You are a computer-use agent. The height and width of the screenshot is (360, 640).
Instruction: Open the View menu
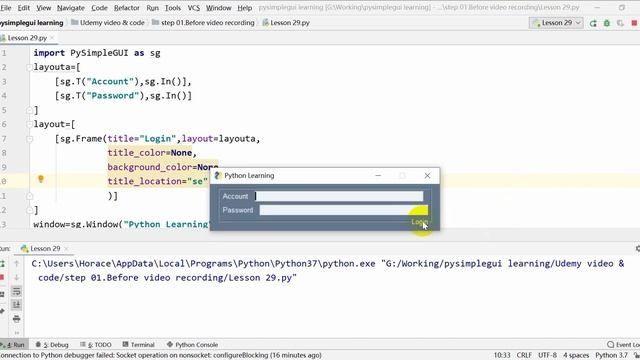coord(44,8)
